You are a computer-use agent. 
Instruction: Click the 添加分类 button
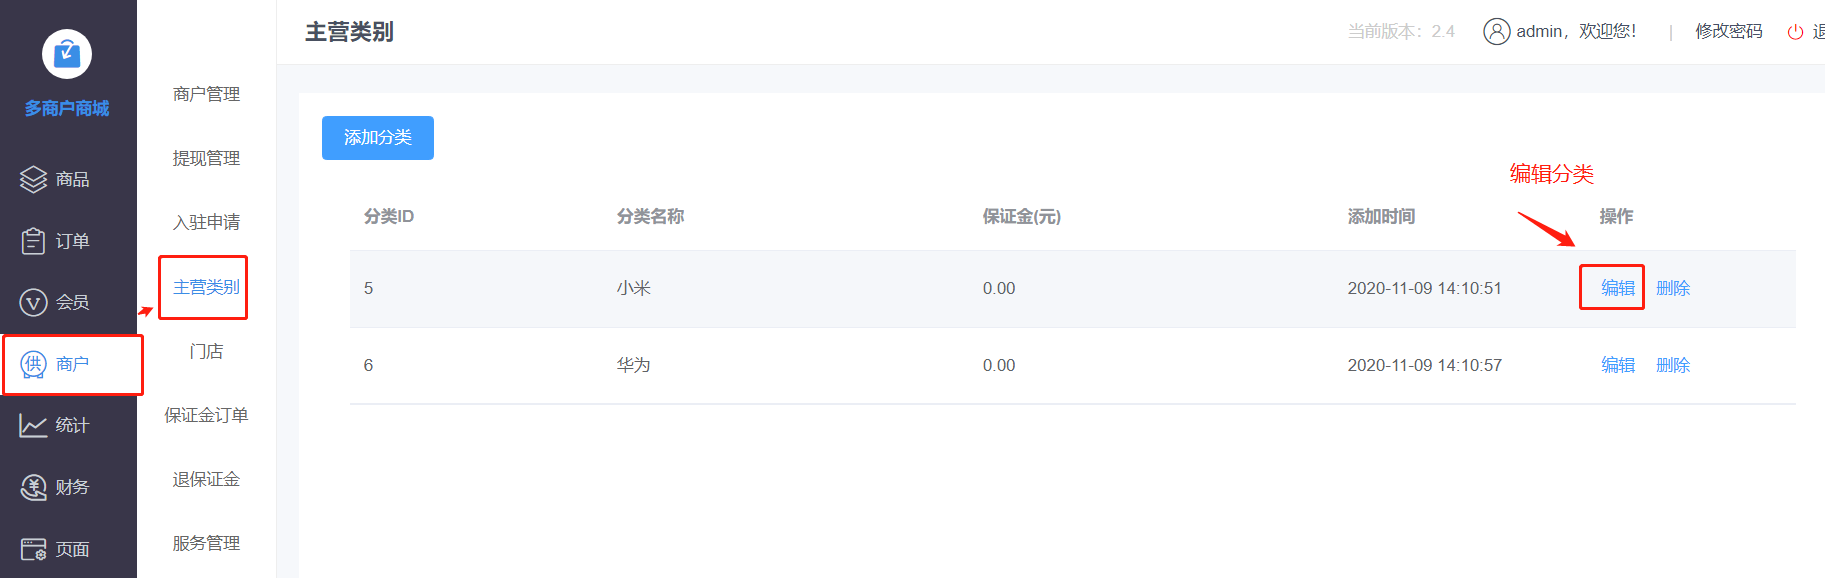(378, 138)
